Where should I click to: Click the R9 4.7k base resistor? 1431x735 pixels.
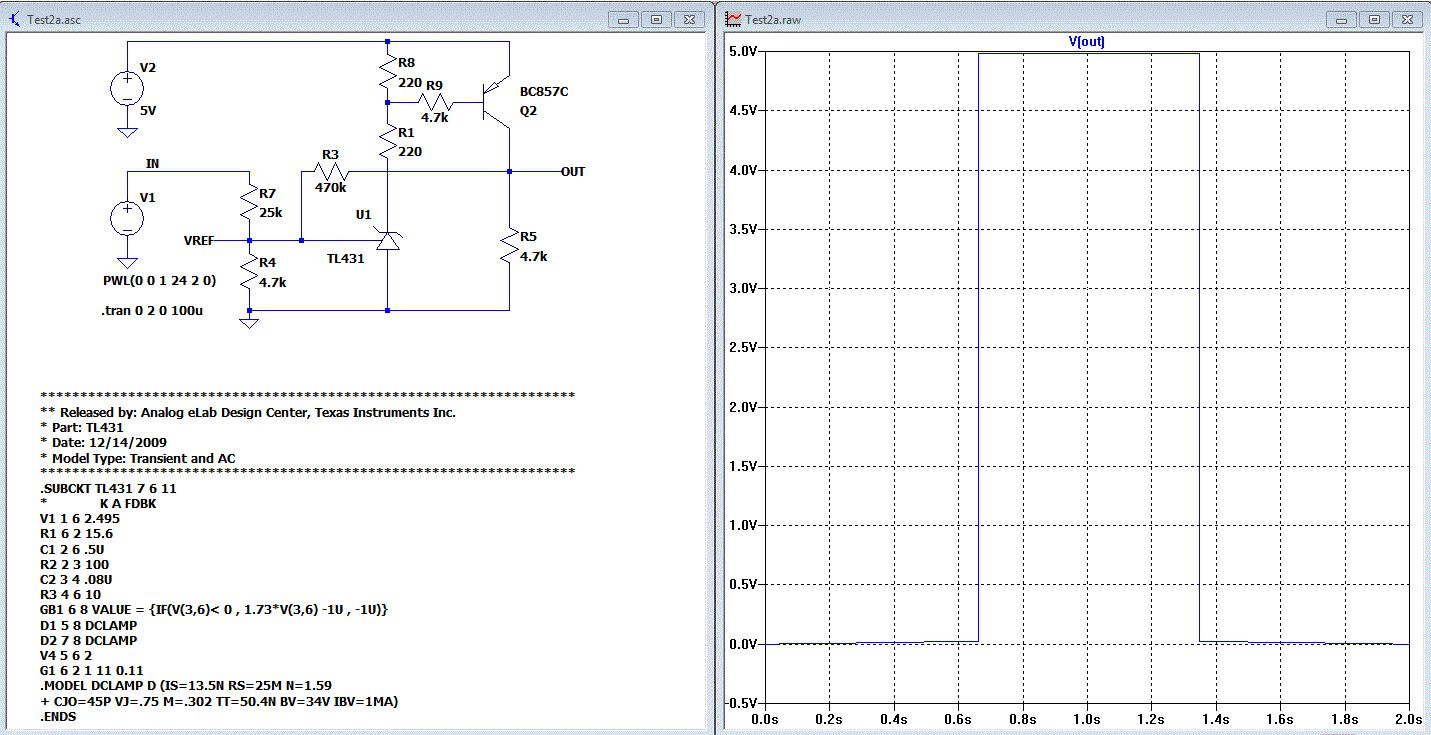point(437,102)
